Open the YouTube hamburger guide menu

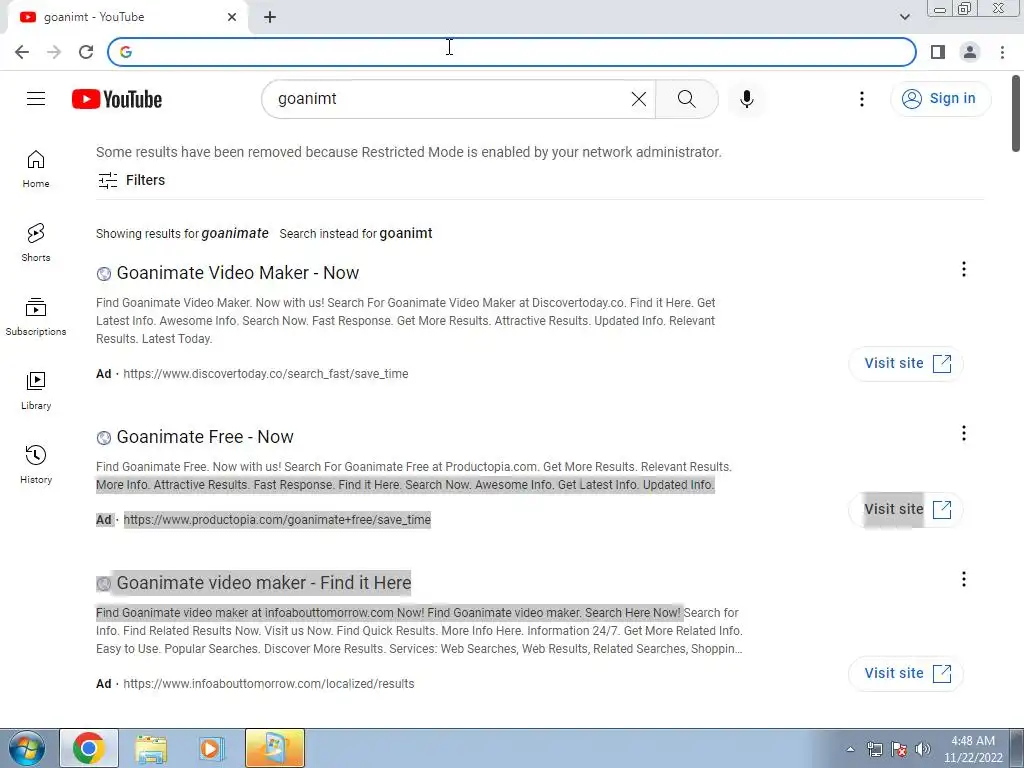[36, 99]
